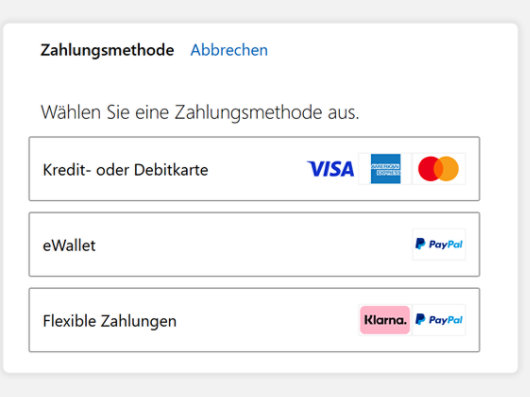Click the 'eWallet' label text
This screenshot has width=530, height=397.
(69, 245)
